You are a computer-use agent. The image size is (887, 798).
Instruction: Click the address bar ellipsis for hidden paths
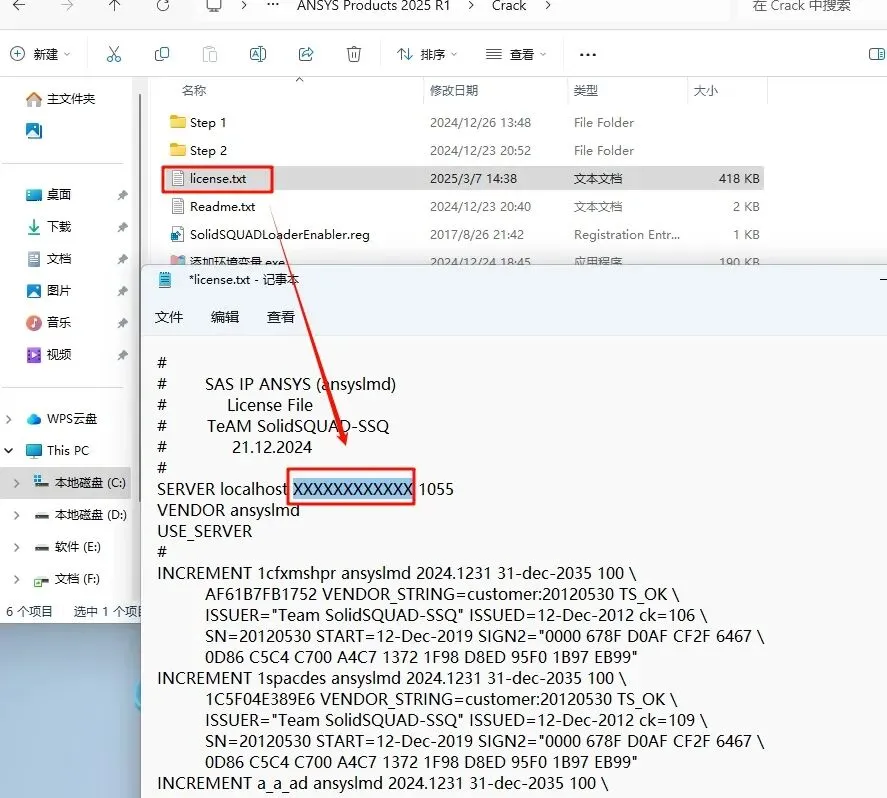(x=273, y=6)
